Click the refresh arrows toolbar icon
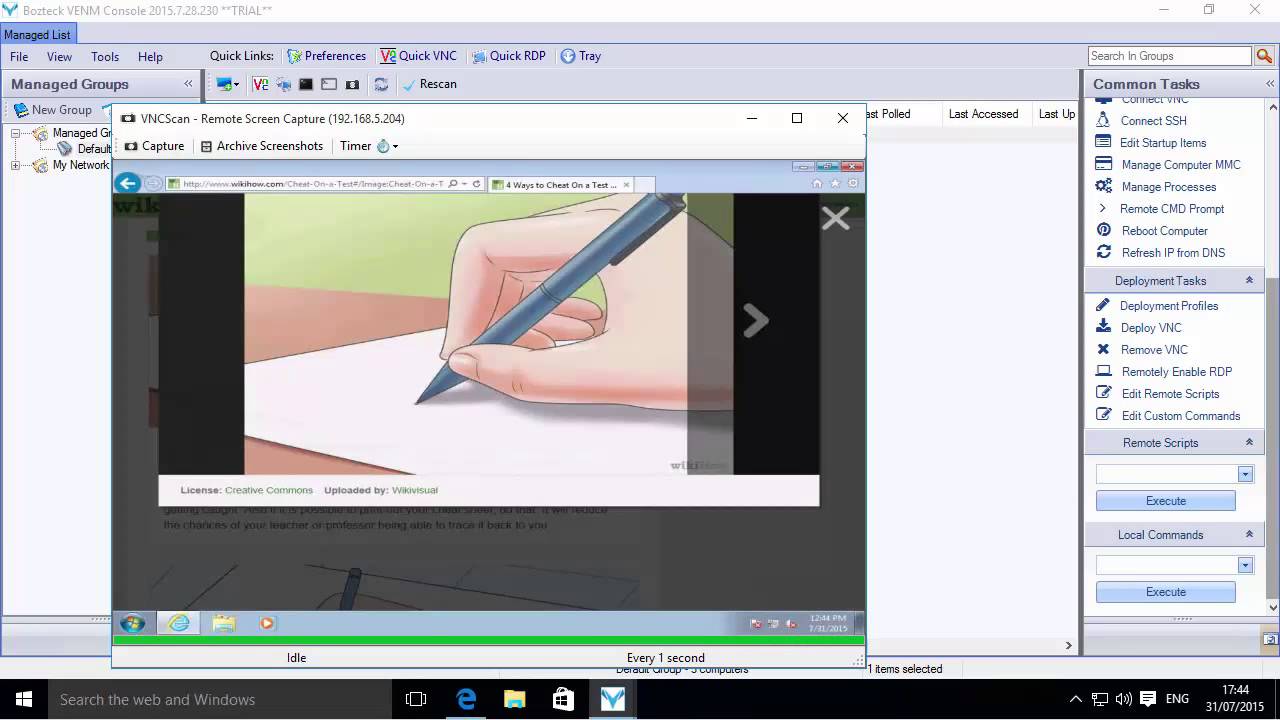This screenshot has height=720, width=1280. (x=381, y=85)
